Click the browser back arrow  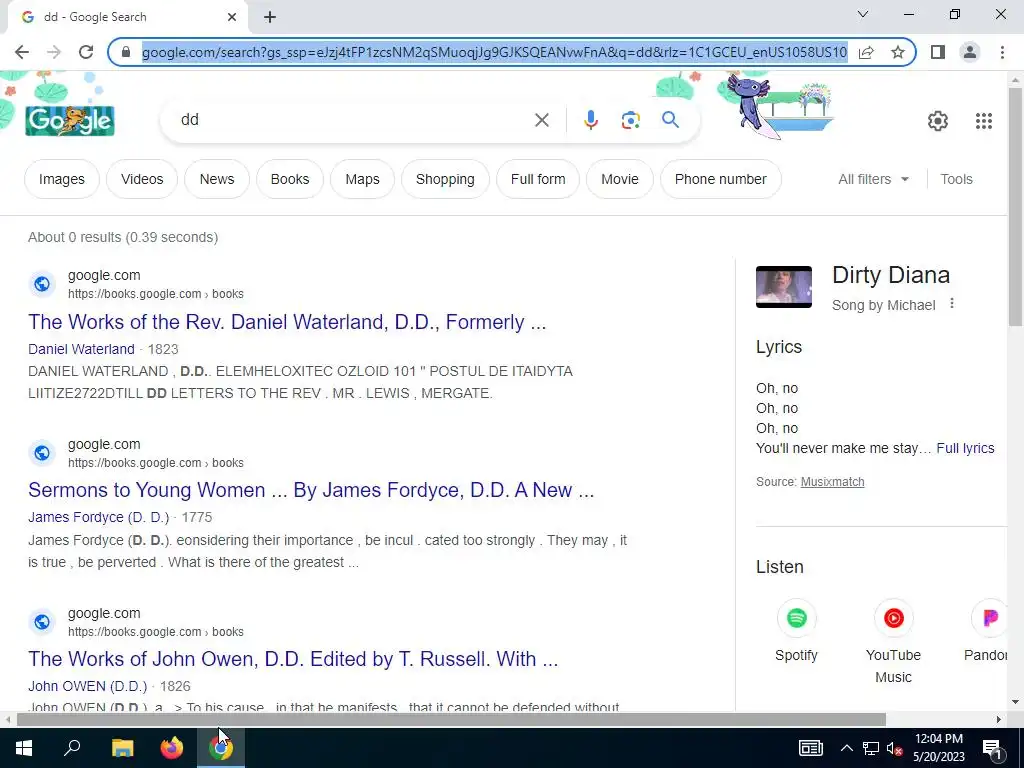pyautogui.click(x=22, y=52)
